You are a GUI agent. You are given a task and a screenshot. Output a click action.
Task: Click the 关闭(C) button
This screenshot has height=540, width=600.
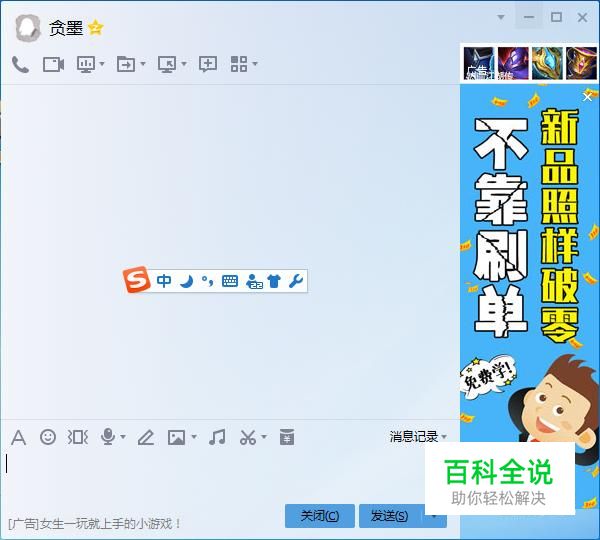(320, 516)
